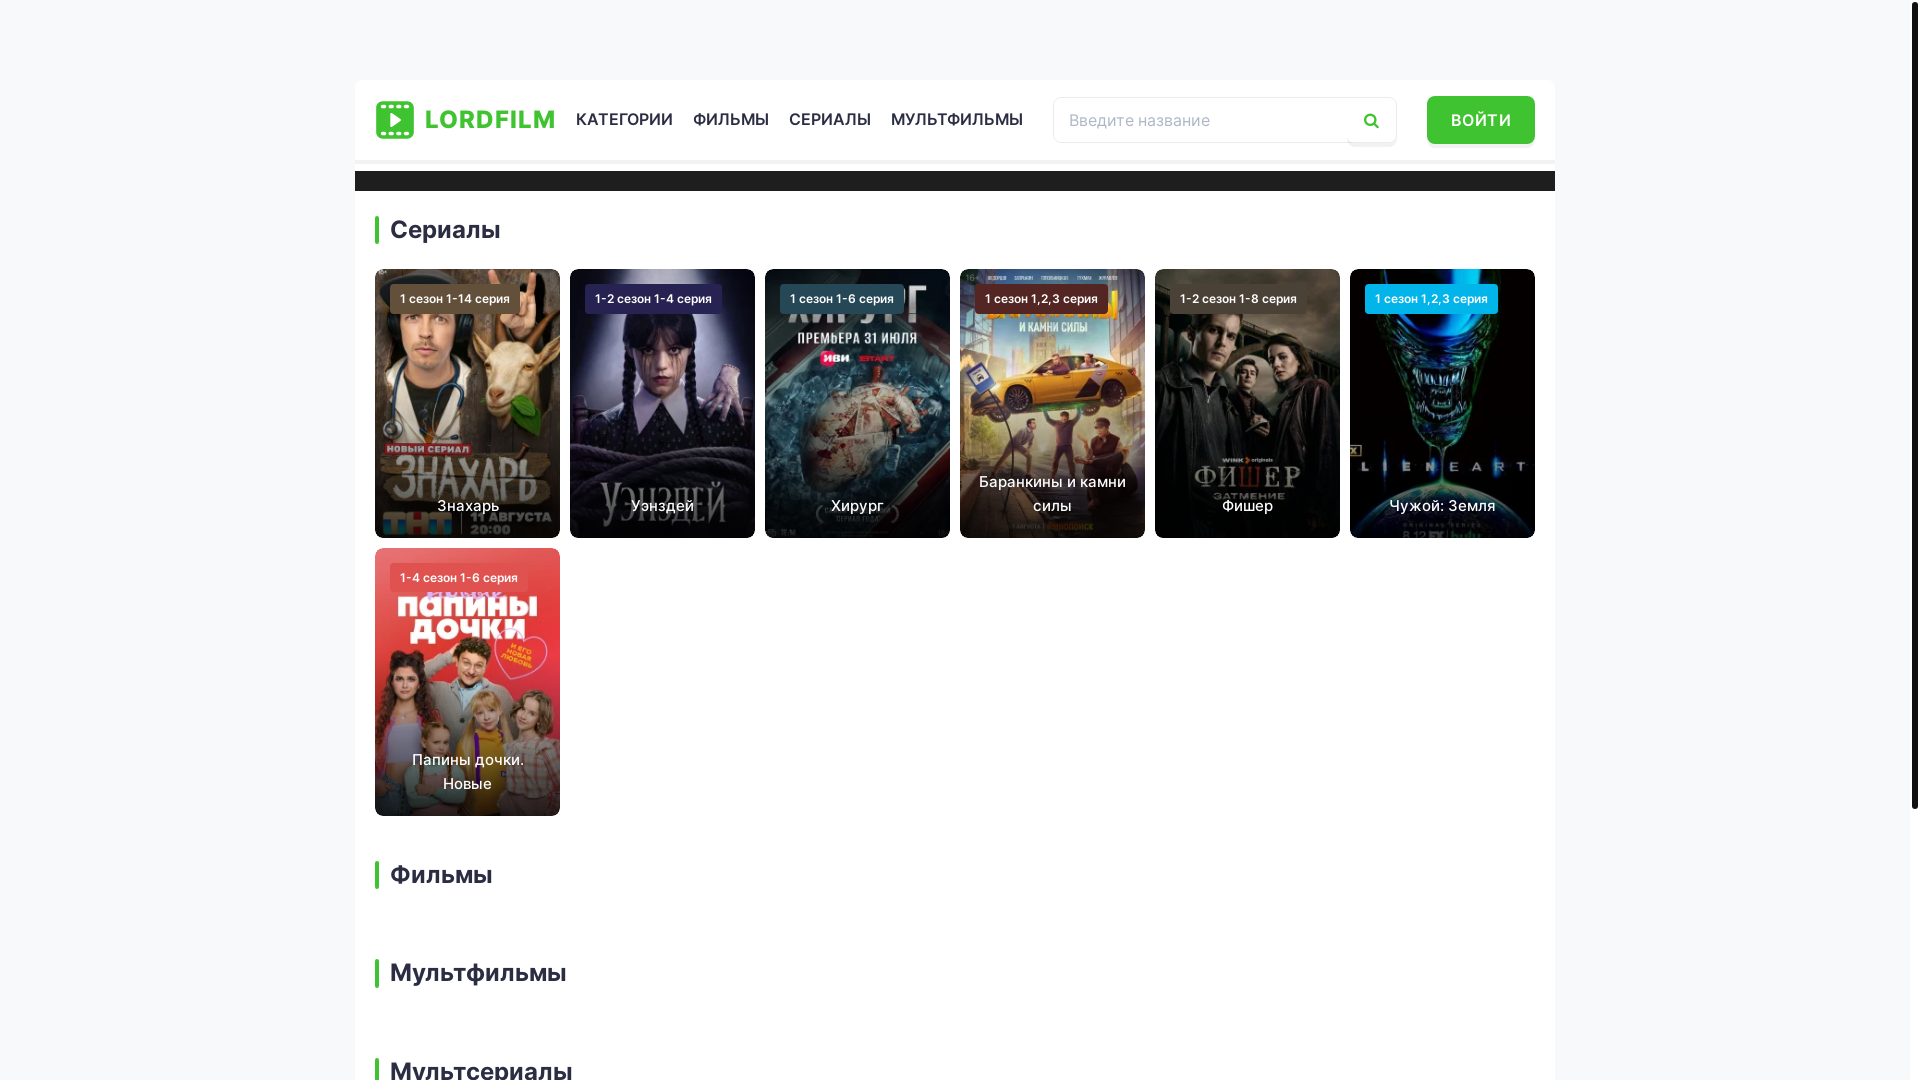The height and width of the screenshot is (1080, 1920).
Task: Open the СЕРИАЛЫ menu item
Action: 830,119
